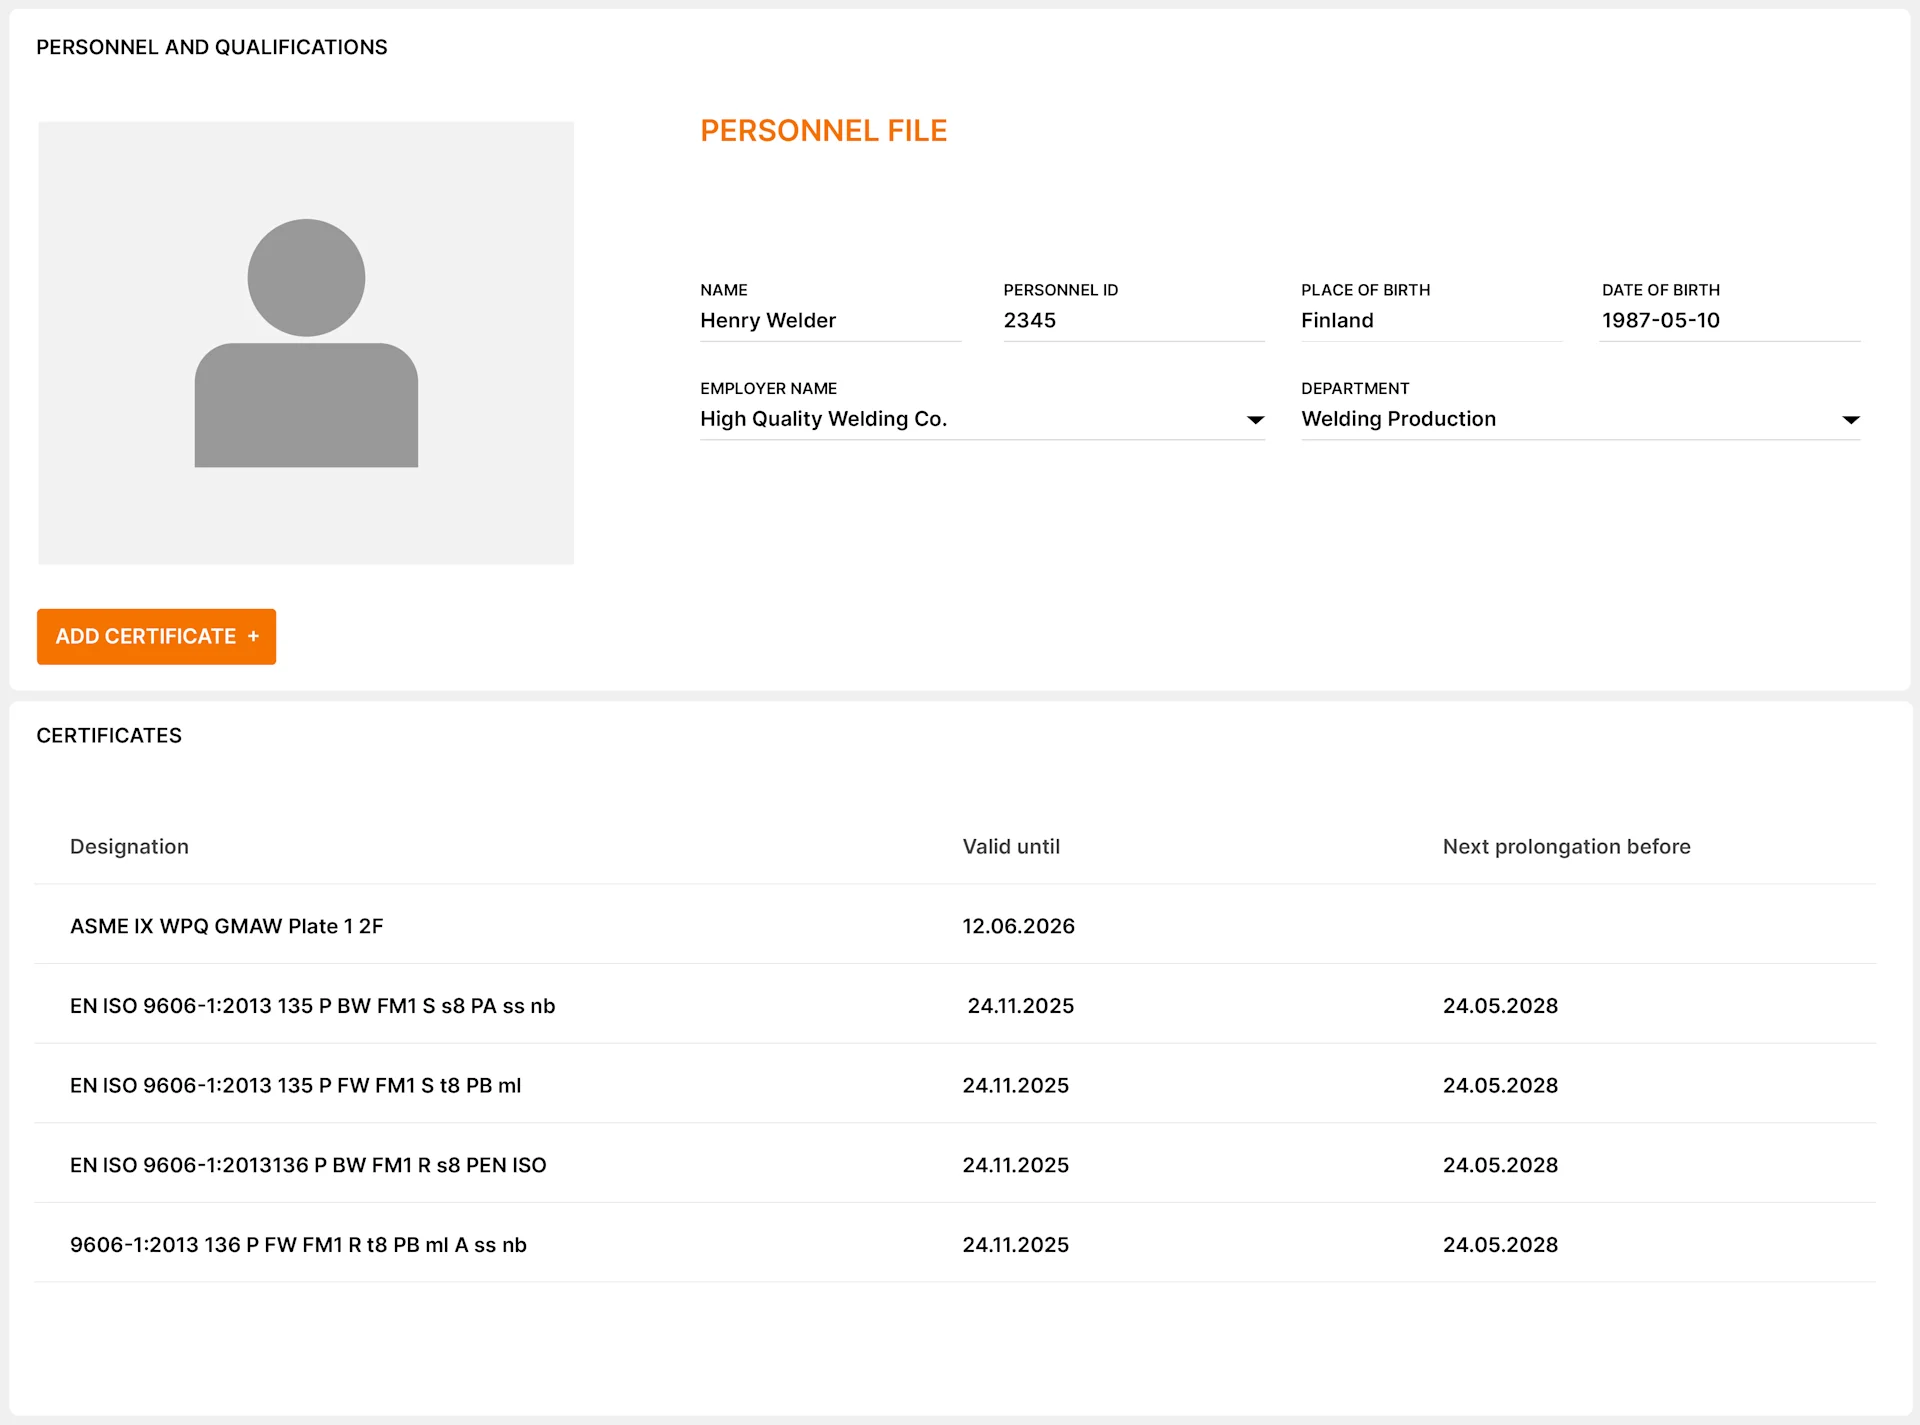The height and width of the screenshot is (1425, 1920).
Task: Sort by Designation column header
Action: pos(129,847)
